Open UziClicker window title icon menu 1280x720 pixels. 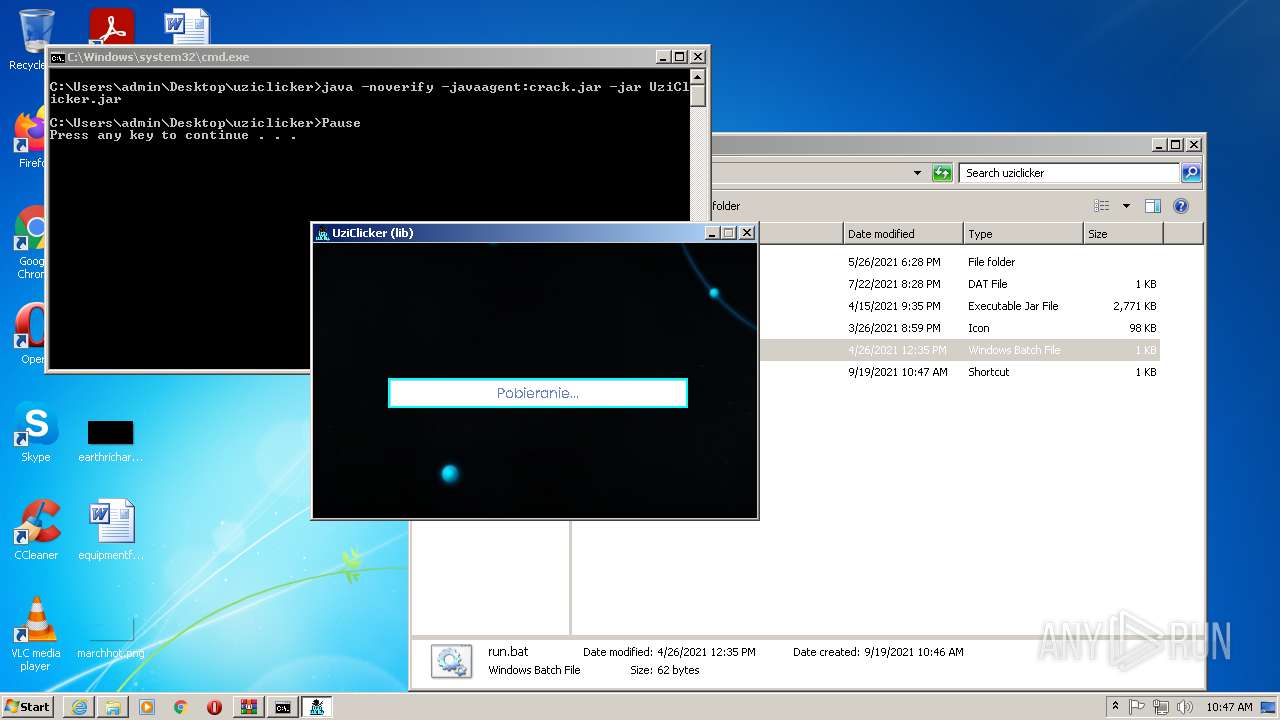coord(322,233)
